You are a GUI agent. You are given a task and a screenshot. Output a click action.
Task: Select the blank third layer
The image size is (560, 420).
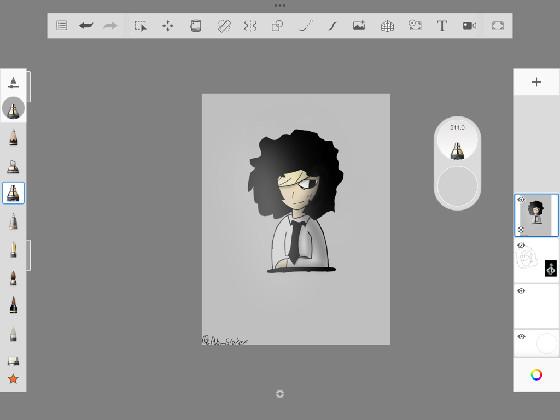536,306
